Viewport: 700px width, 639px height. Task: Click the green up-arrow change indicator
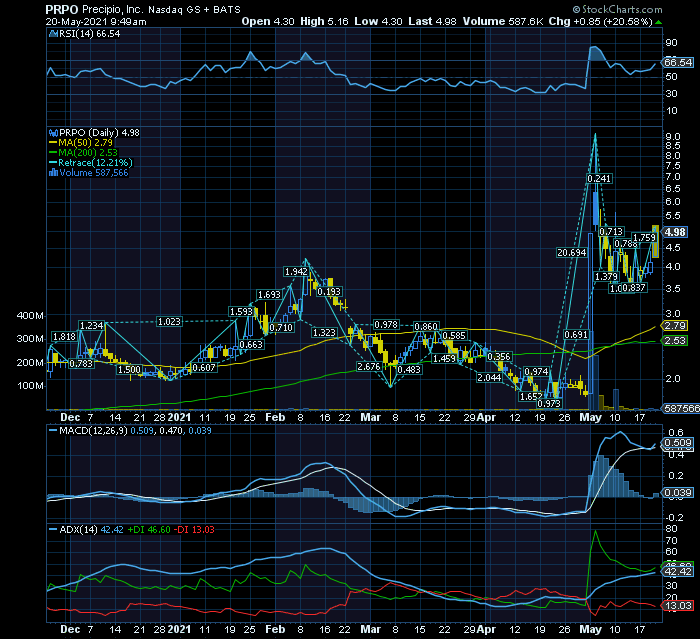(x=658, y=22)
